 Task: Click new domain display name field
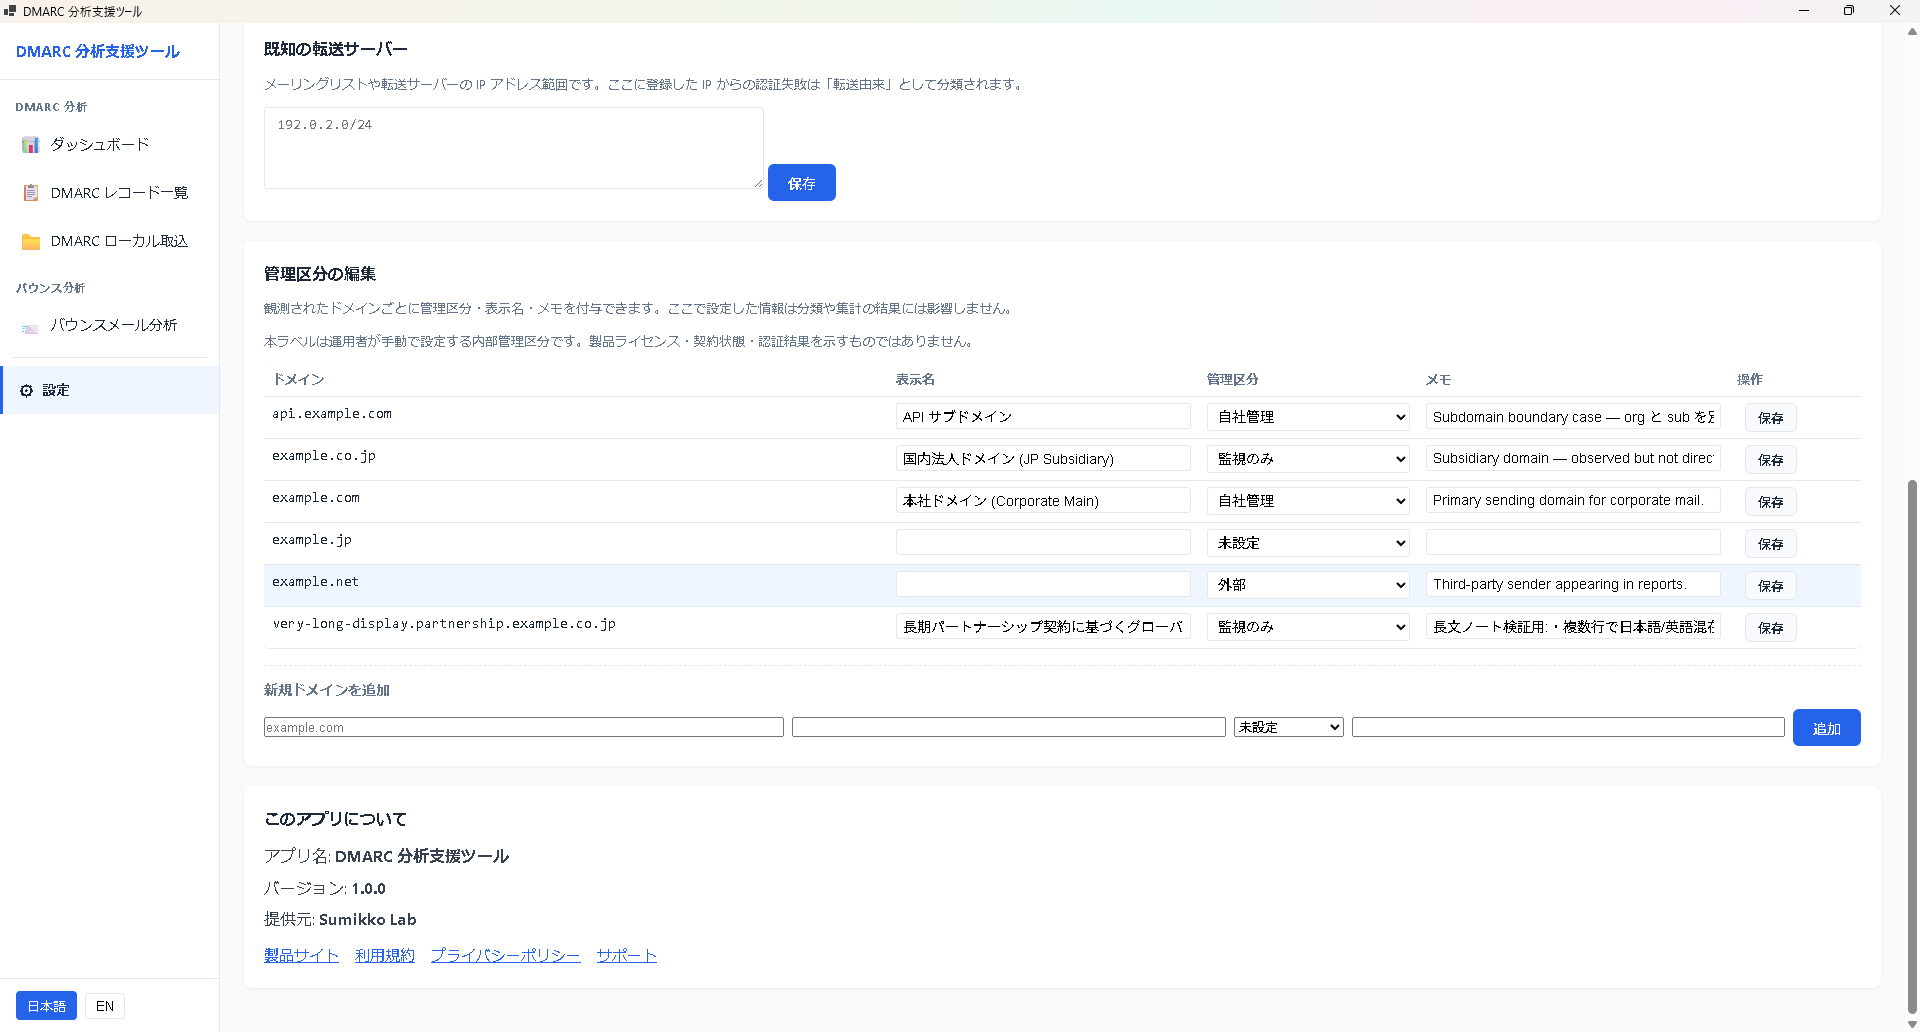click(x=1008, y=727)
